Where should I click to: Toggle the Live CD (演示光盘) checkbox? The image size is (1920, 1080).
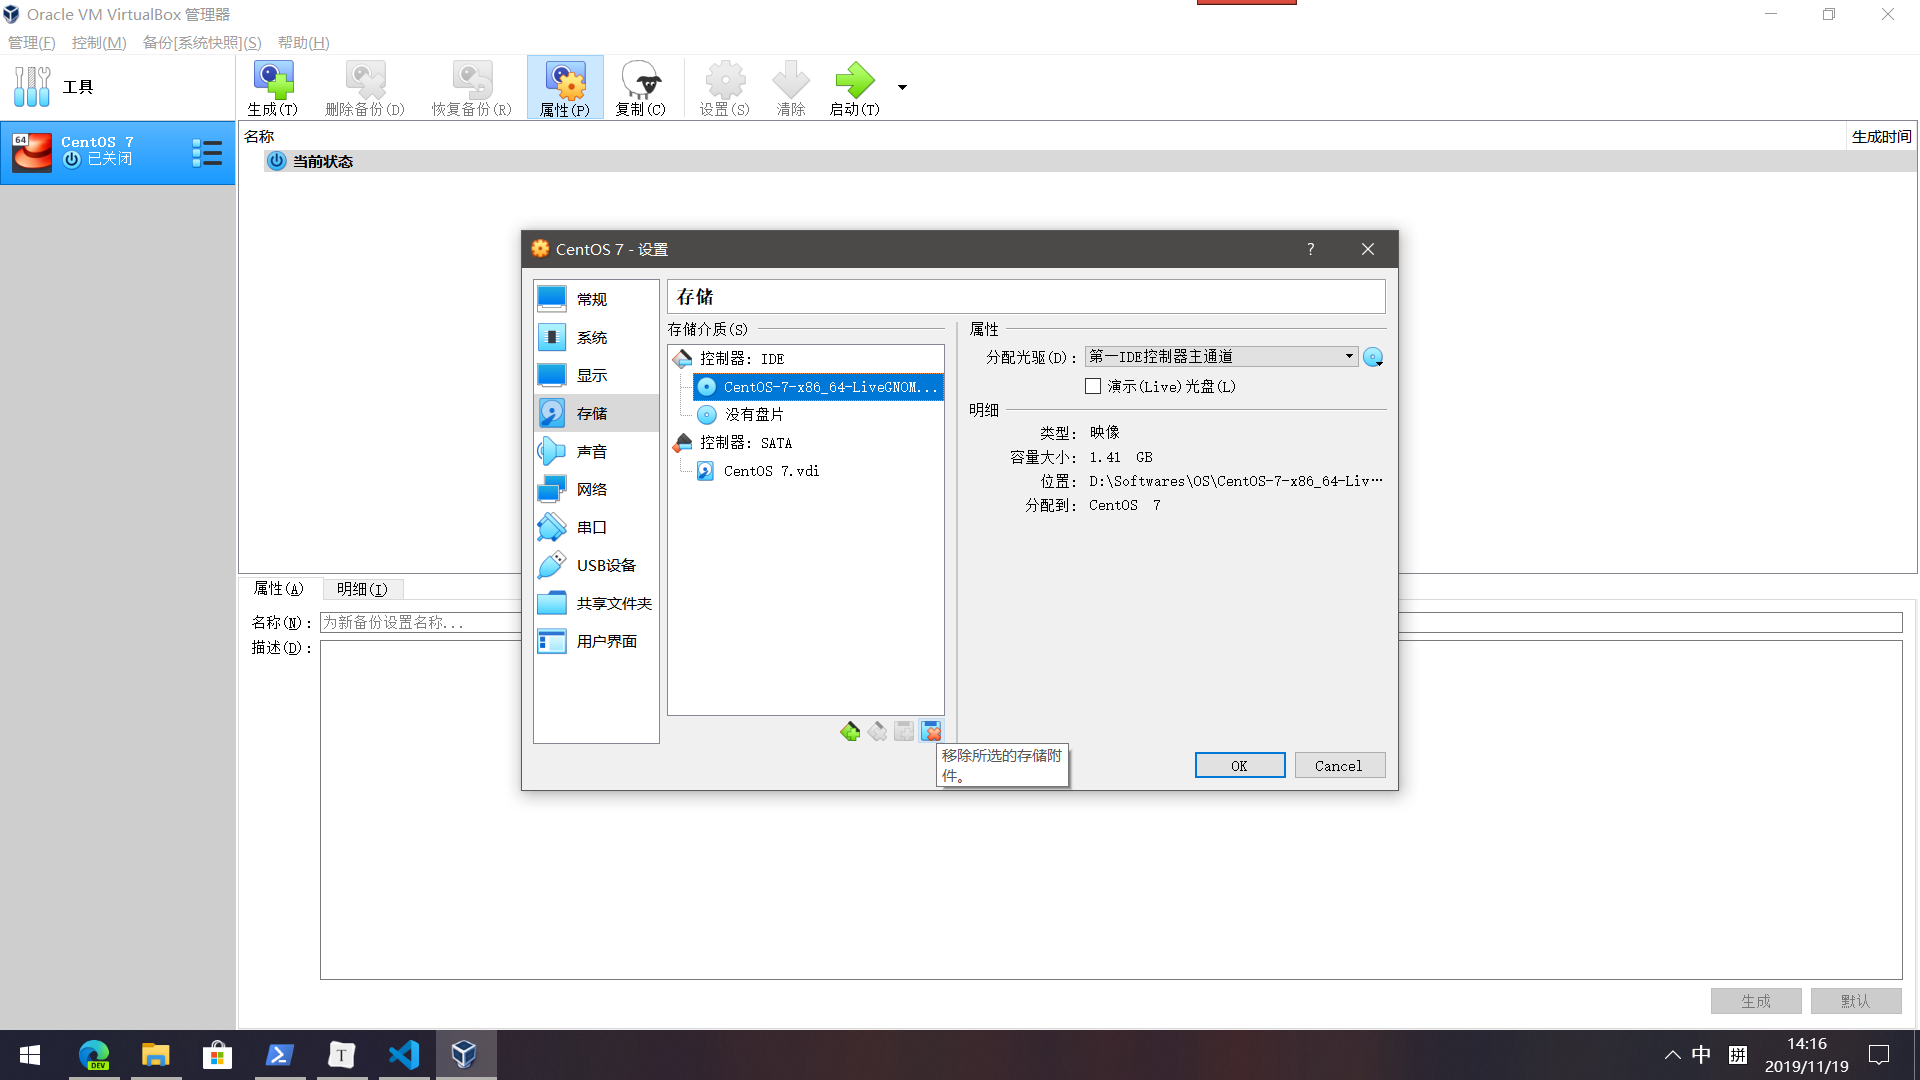[x=1093, y=386]
